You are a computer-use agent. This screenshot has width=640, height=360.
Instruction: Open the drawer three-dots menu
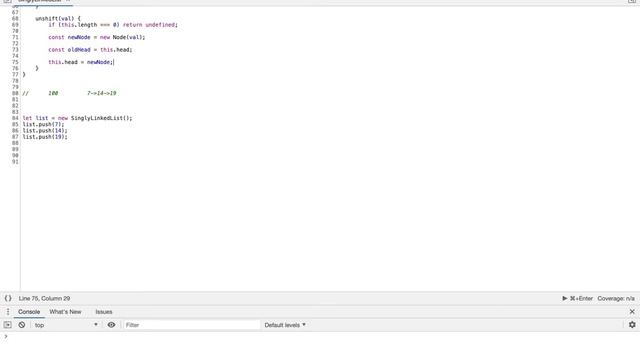(x=8, y=312)
